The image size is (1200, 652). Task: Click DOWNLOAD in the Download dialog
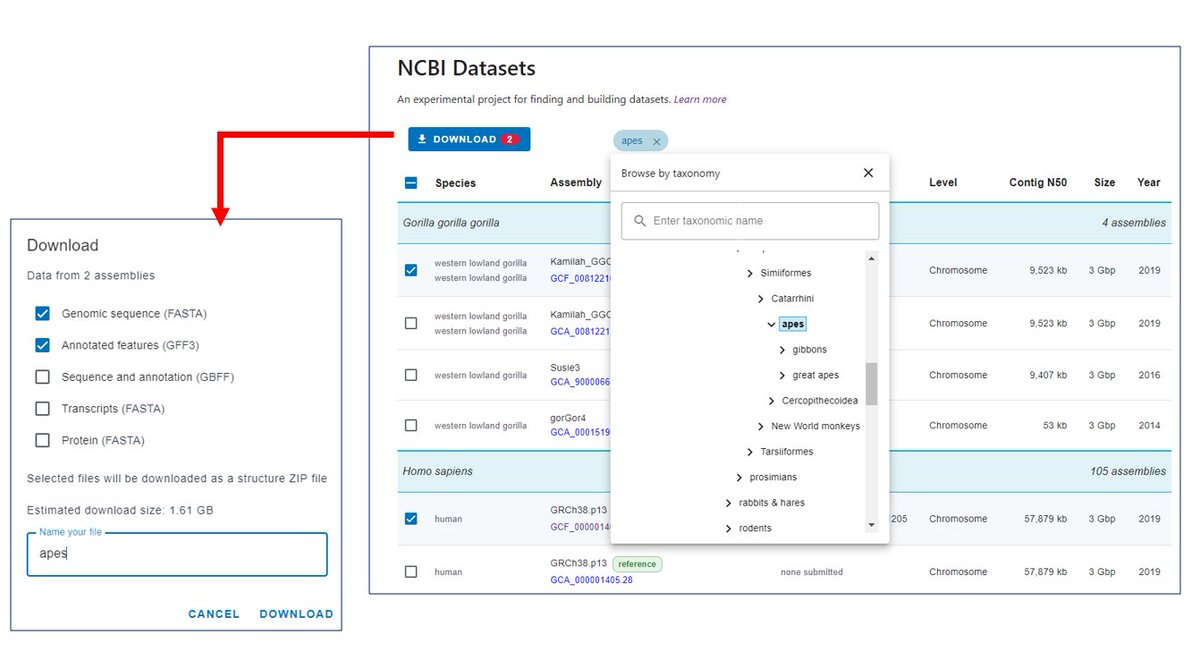(x=296, y=614)
